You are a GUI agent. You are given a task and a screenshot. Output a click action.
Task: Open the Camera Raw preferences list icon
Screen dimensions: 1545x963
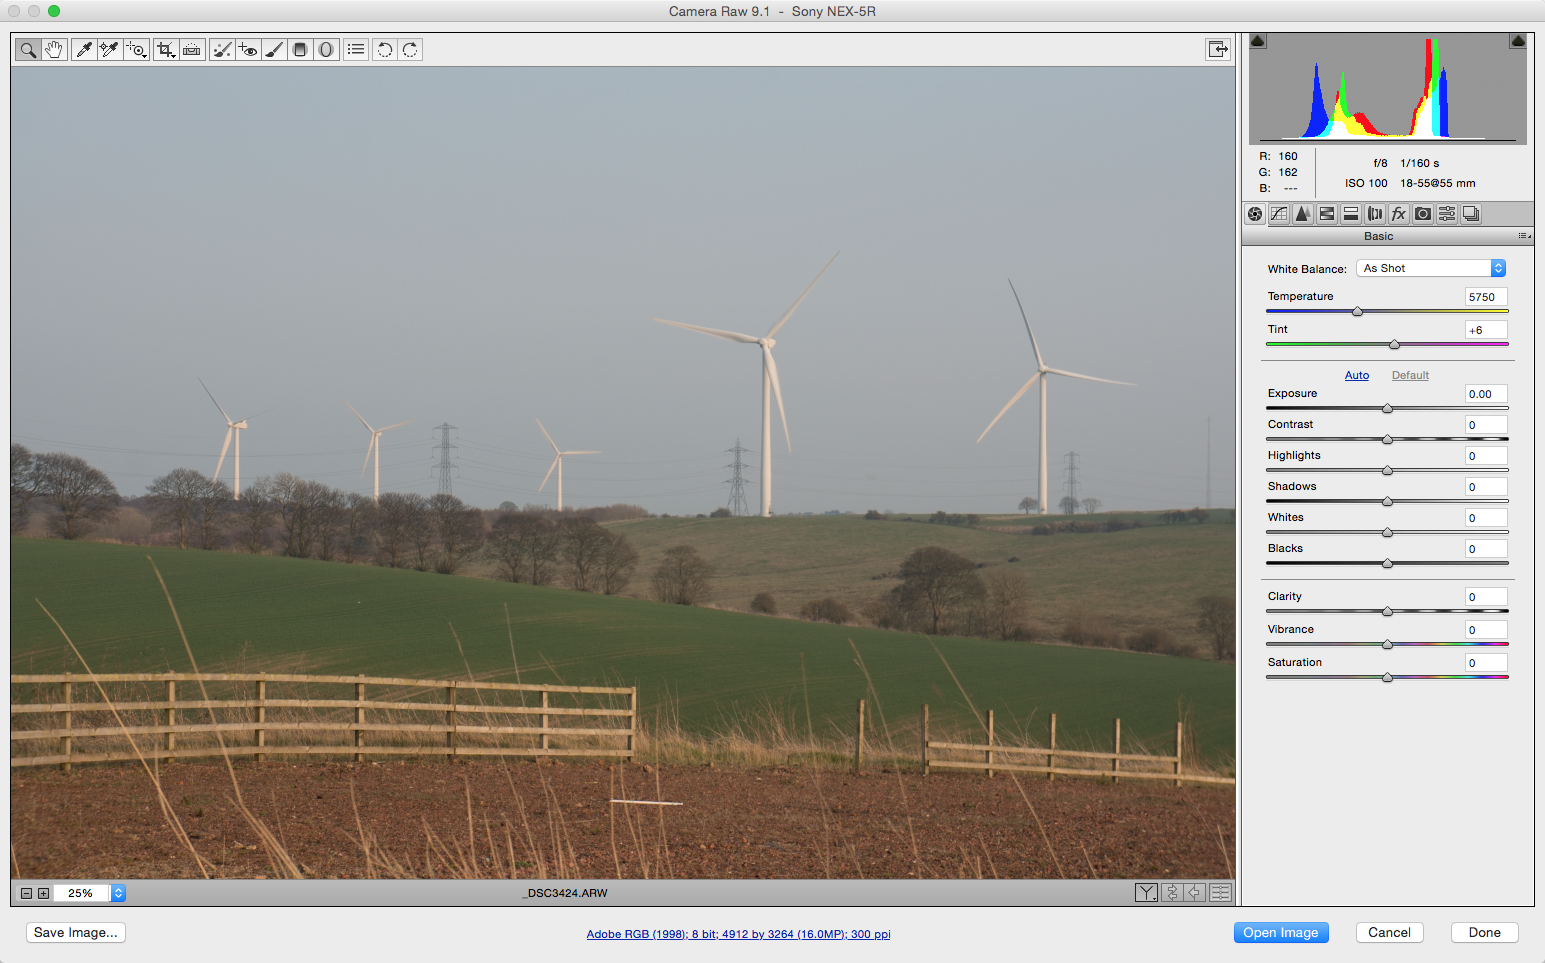(356, 49)
